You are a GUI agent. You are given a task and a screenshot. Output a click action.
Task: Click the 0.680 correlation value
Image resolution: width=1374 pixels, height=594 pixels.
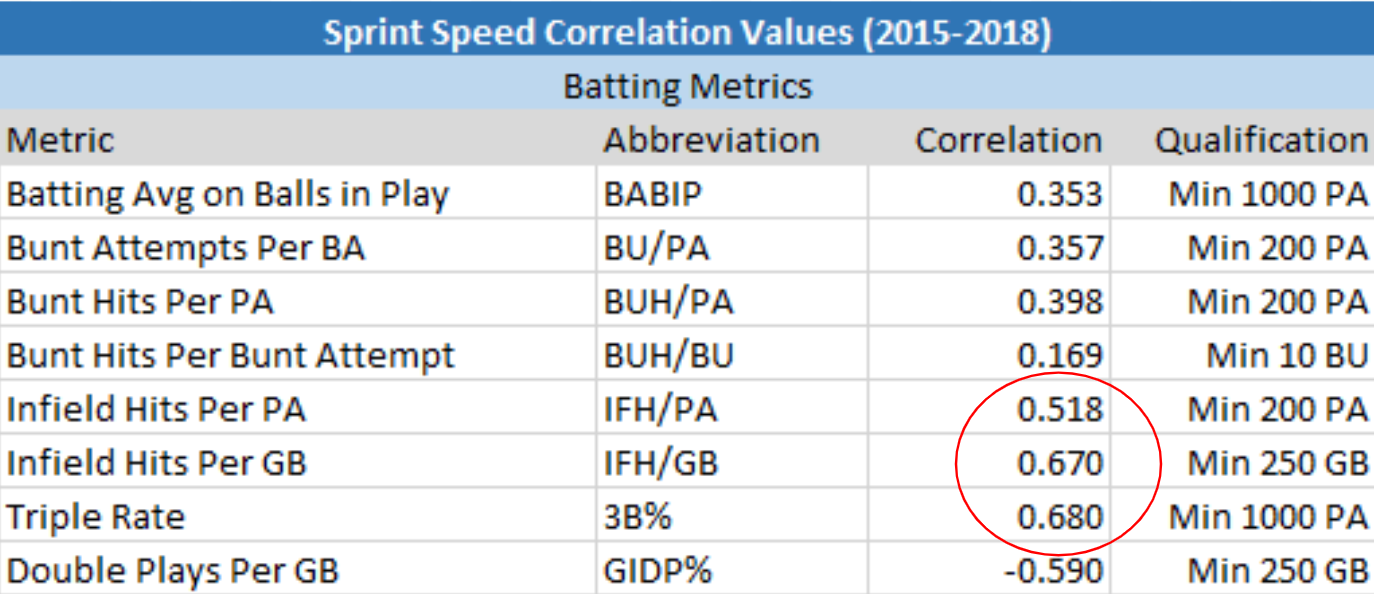1060,518
